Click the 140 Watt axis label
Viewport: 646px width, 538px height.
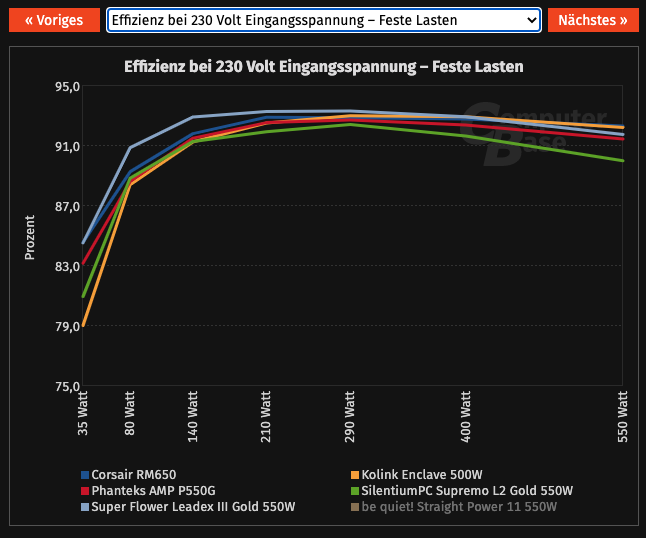193,417
